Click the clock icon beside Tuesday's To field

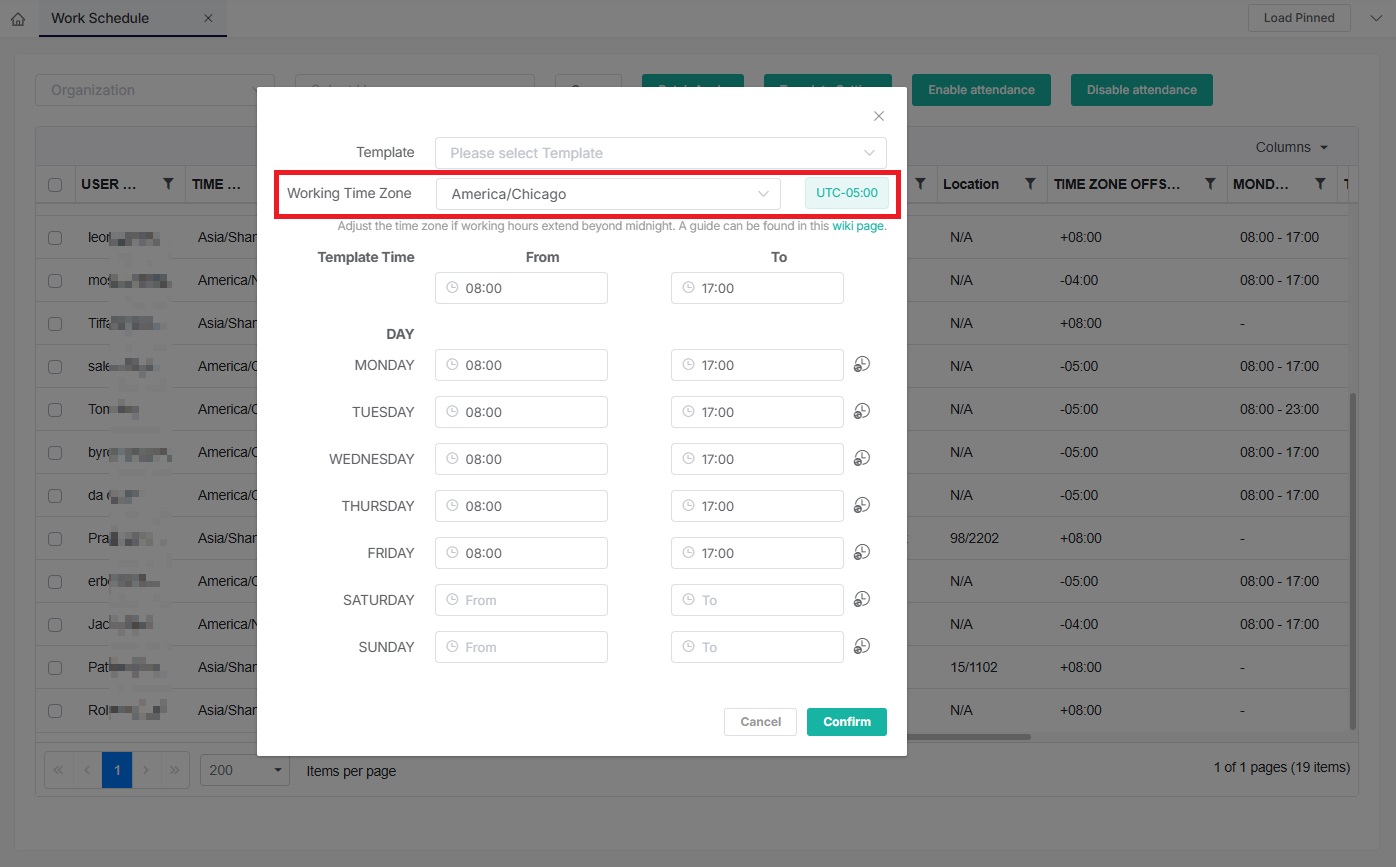[x=862, y=411]
